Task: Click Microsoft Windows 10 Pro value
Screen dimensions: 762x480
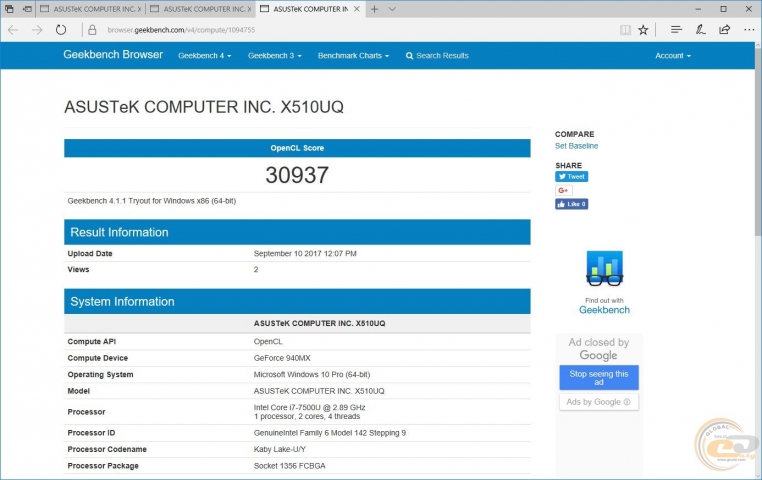Action: [312, 375]
